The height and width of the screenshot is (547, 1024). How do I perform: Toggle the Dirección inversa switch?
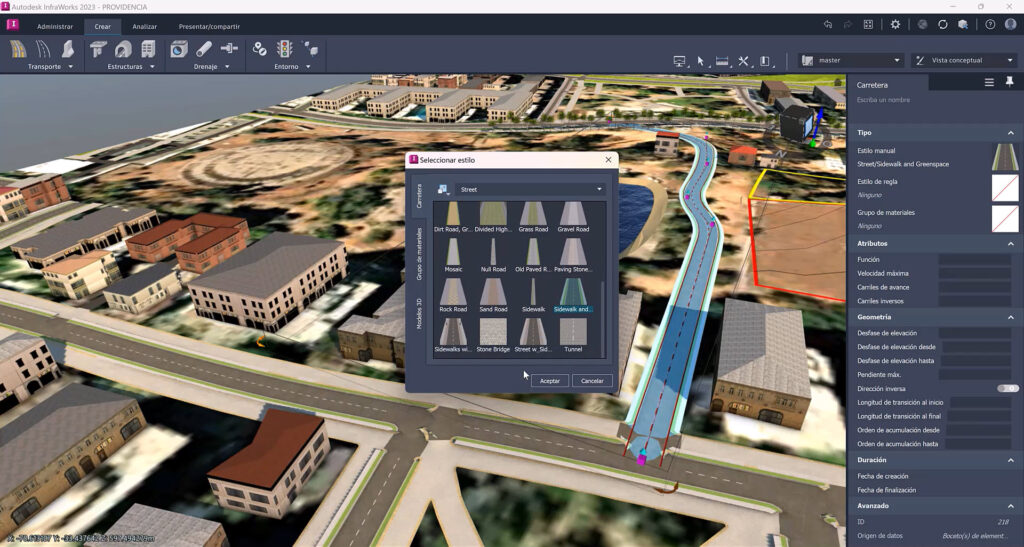1007,388
